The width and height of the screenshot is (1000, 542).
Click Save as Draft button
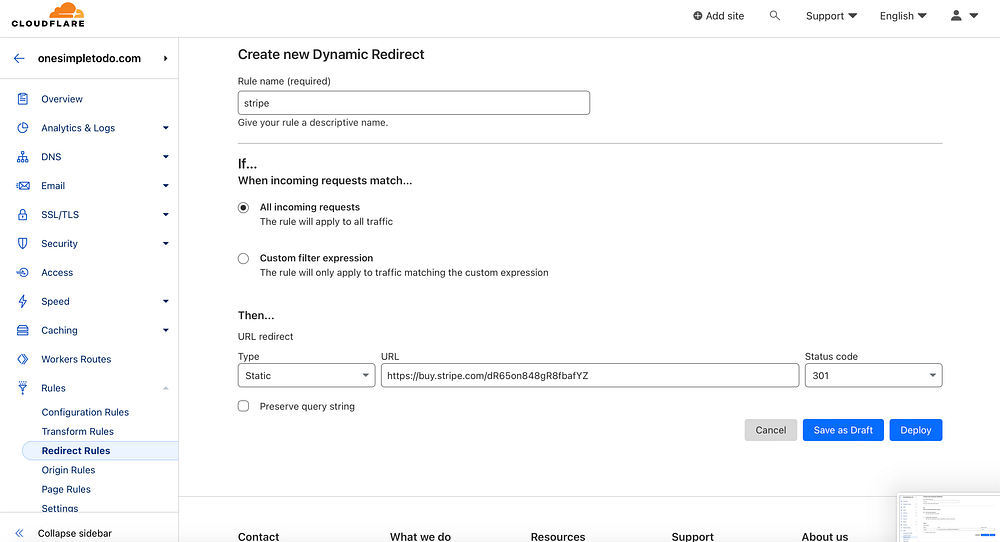tap(843, 430)
